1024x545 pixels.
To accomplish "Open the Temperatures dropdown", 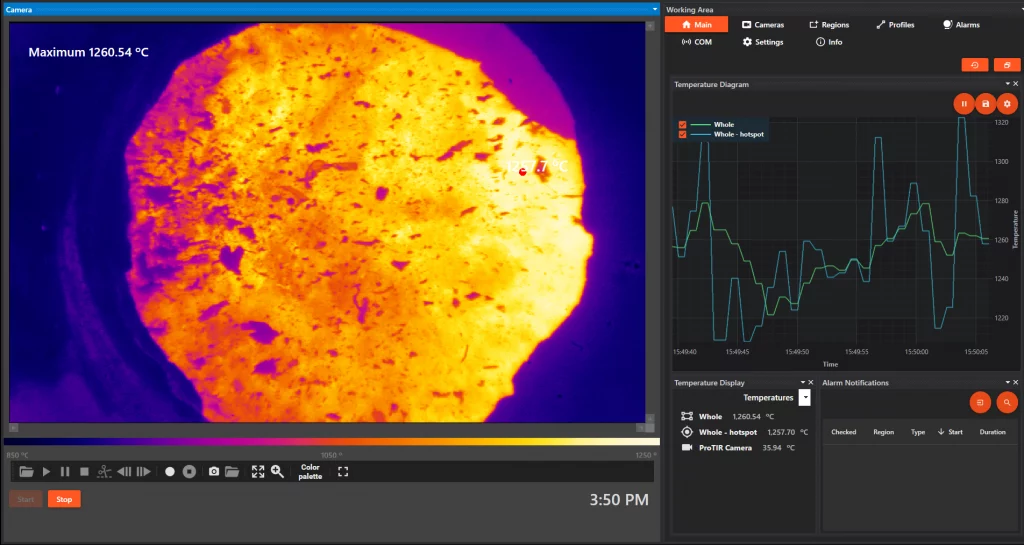I will (x=804, y=398).
